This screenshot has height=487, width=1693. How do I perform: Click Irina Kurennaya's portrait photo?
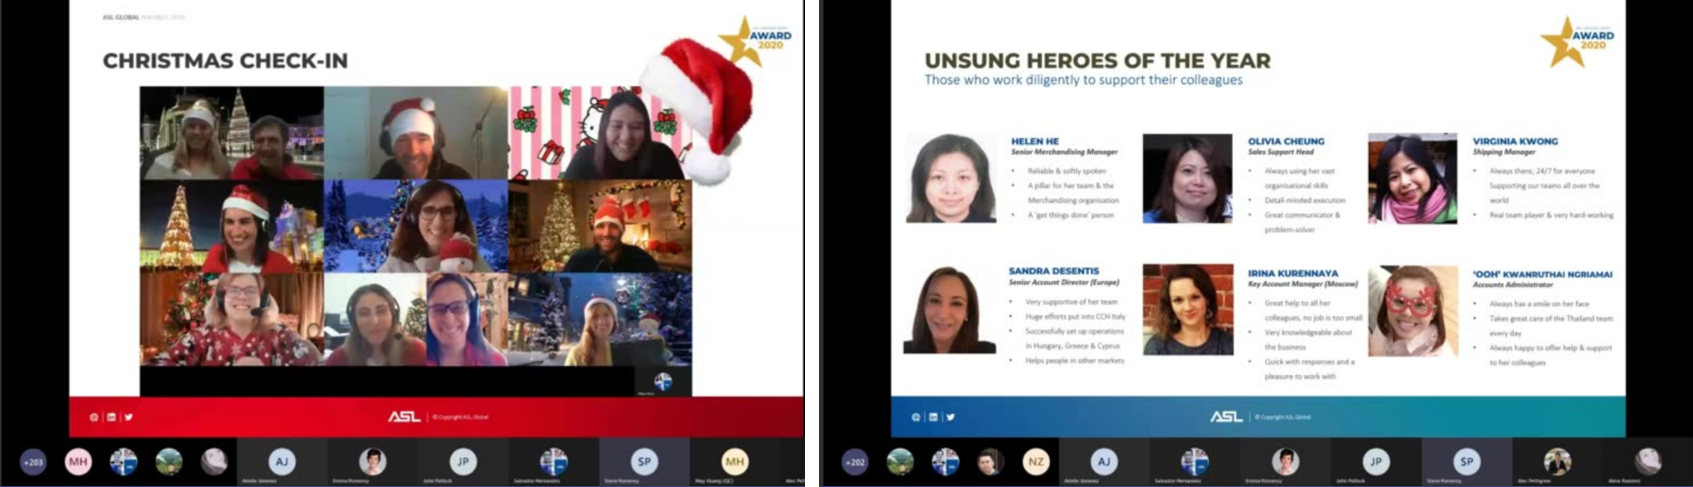(1188, 309)
